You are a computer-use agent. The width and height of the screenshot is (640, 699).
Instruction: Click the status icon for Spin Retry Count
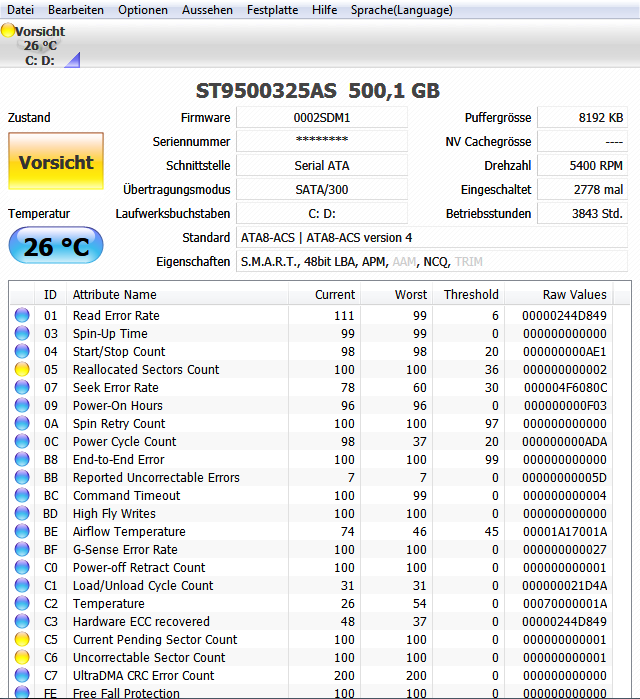tap(22, 423)
